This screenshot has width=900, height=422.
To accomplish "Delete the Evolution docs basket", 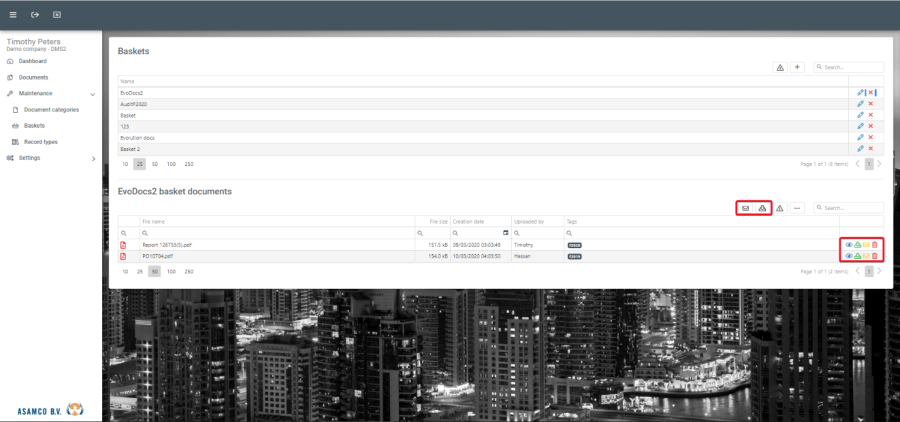I will [871, 137].
